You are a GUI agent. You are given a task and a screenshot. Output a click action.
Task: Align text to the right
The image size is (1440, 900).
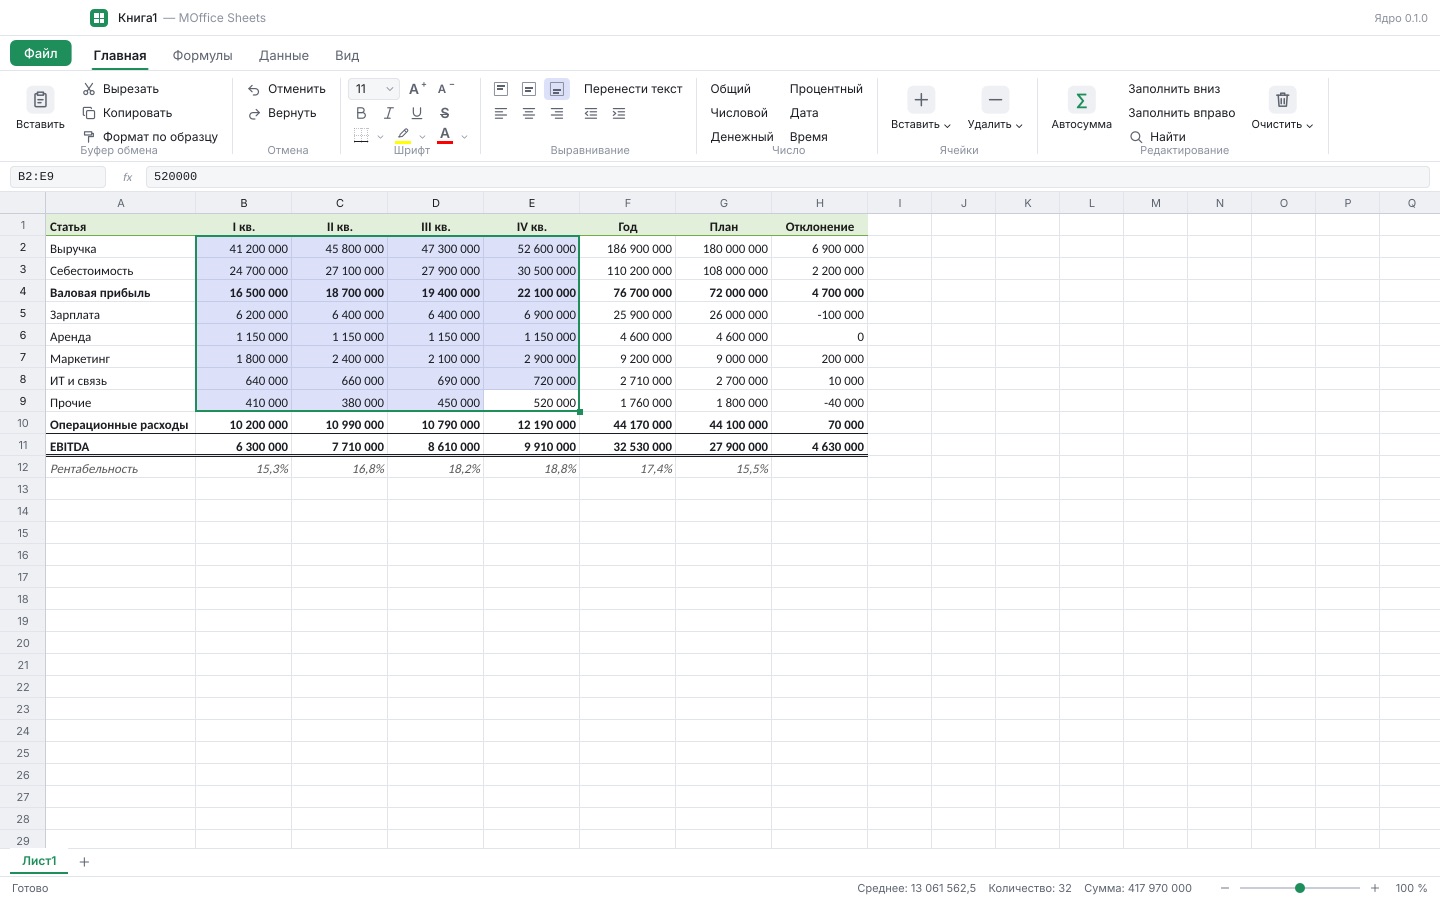[x=557, y=113]
